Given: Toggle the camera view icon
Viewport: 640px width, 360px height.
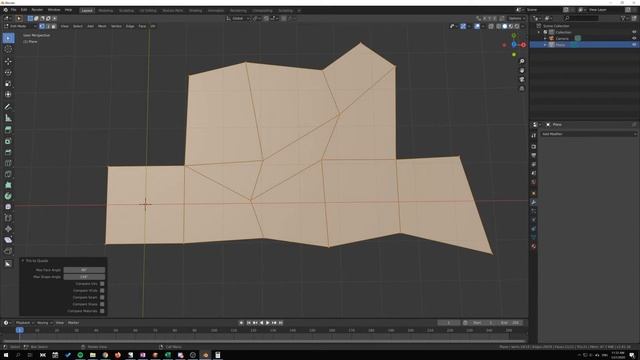Looking at the screenshot, I should pyautogui.click(x=522, y=80).
